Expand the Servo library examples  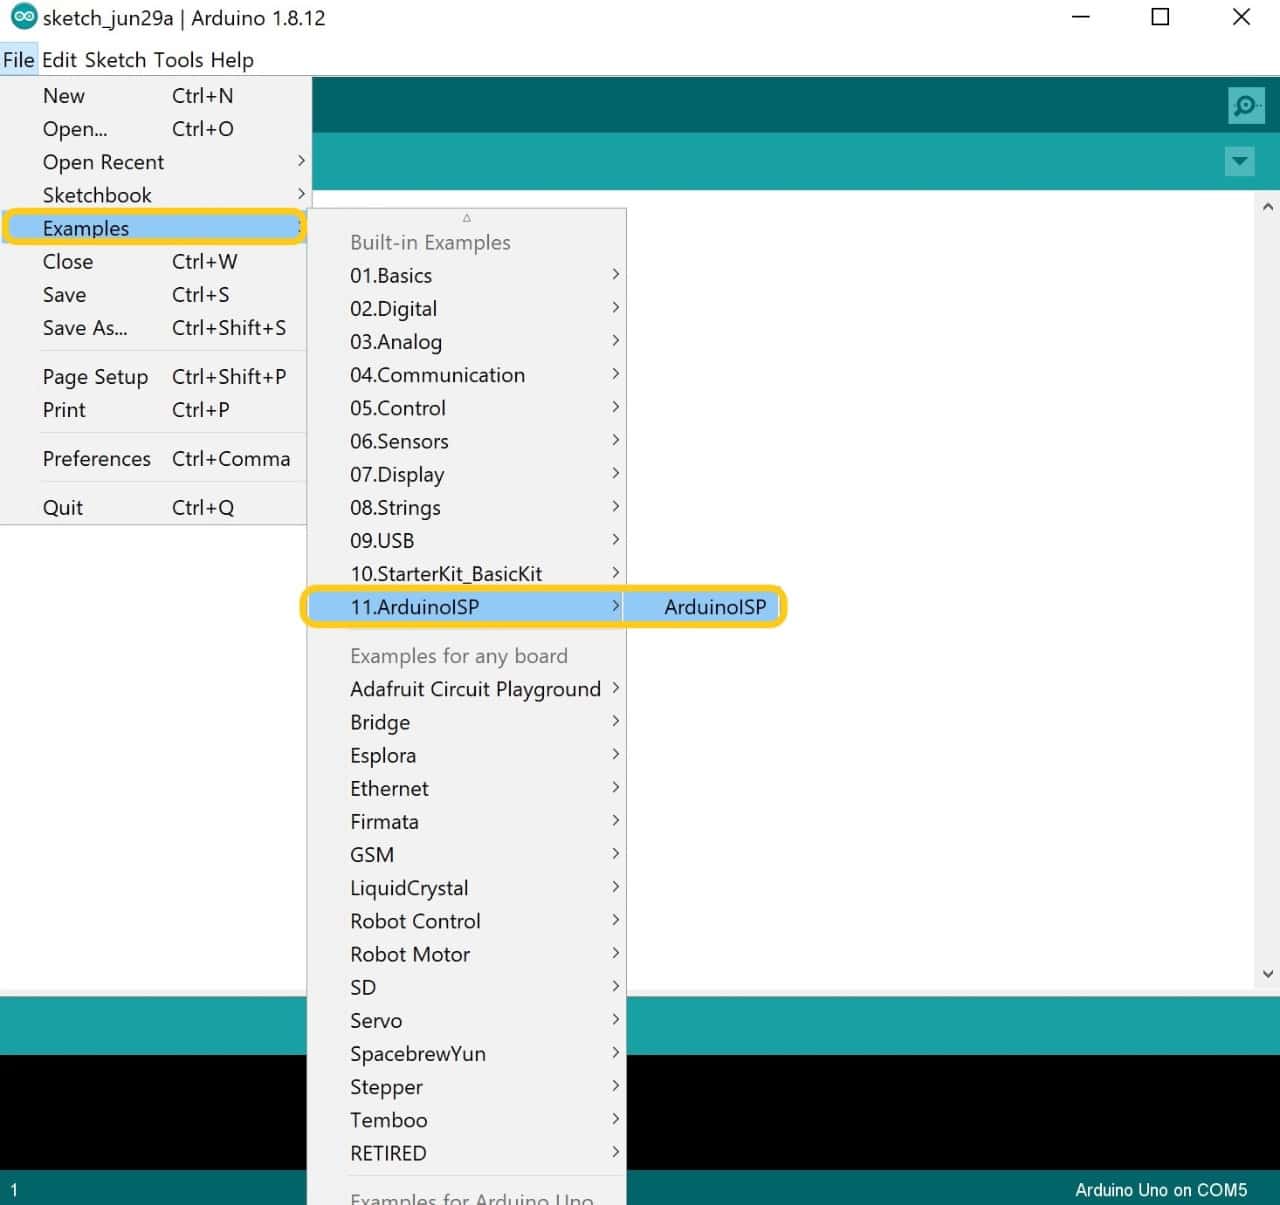467,1021
